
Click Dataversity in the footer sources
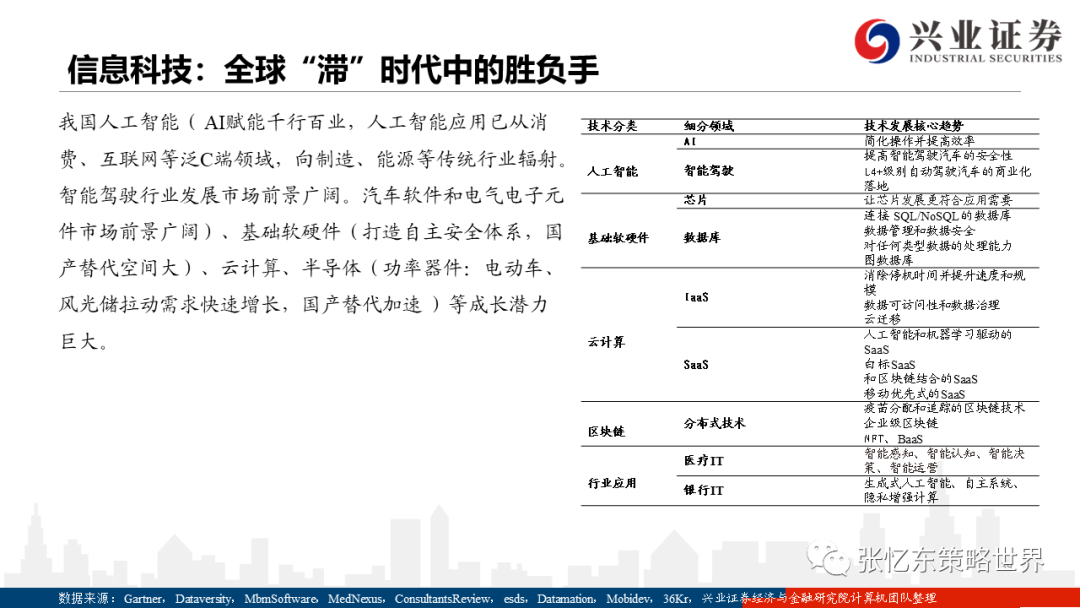[x=203, y=599]
